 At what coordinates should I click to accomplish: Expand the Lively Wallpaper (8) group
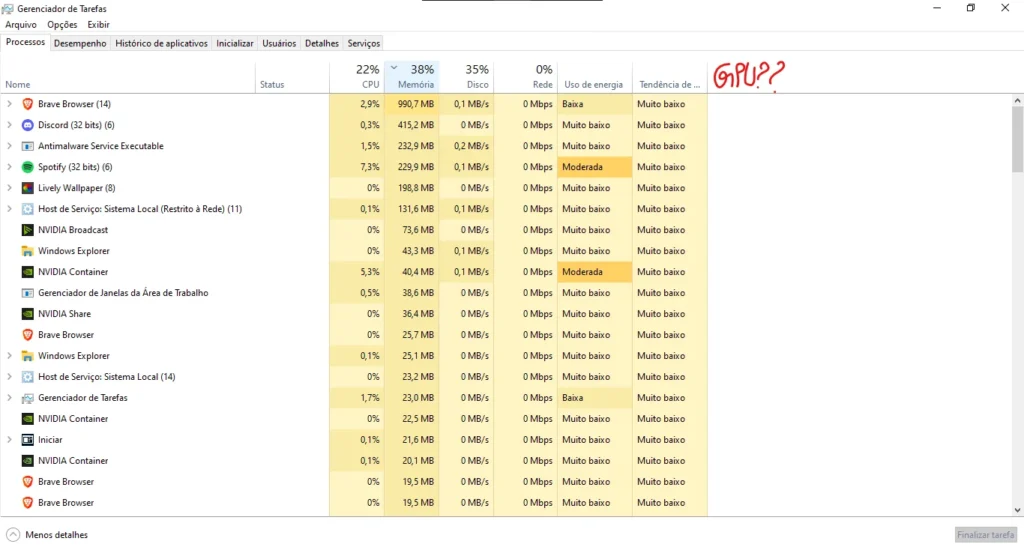click(x=9, y=187)
